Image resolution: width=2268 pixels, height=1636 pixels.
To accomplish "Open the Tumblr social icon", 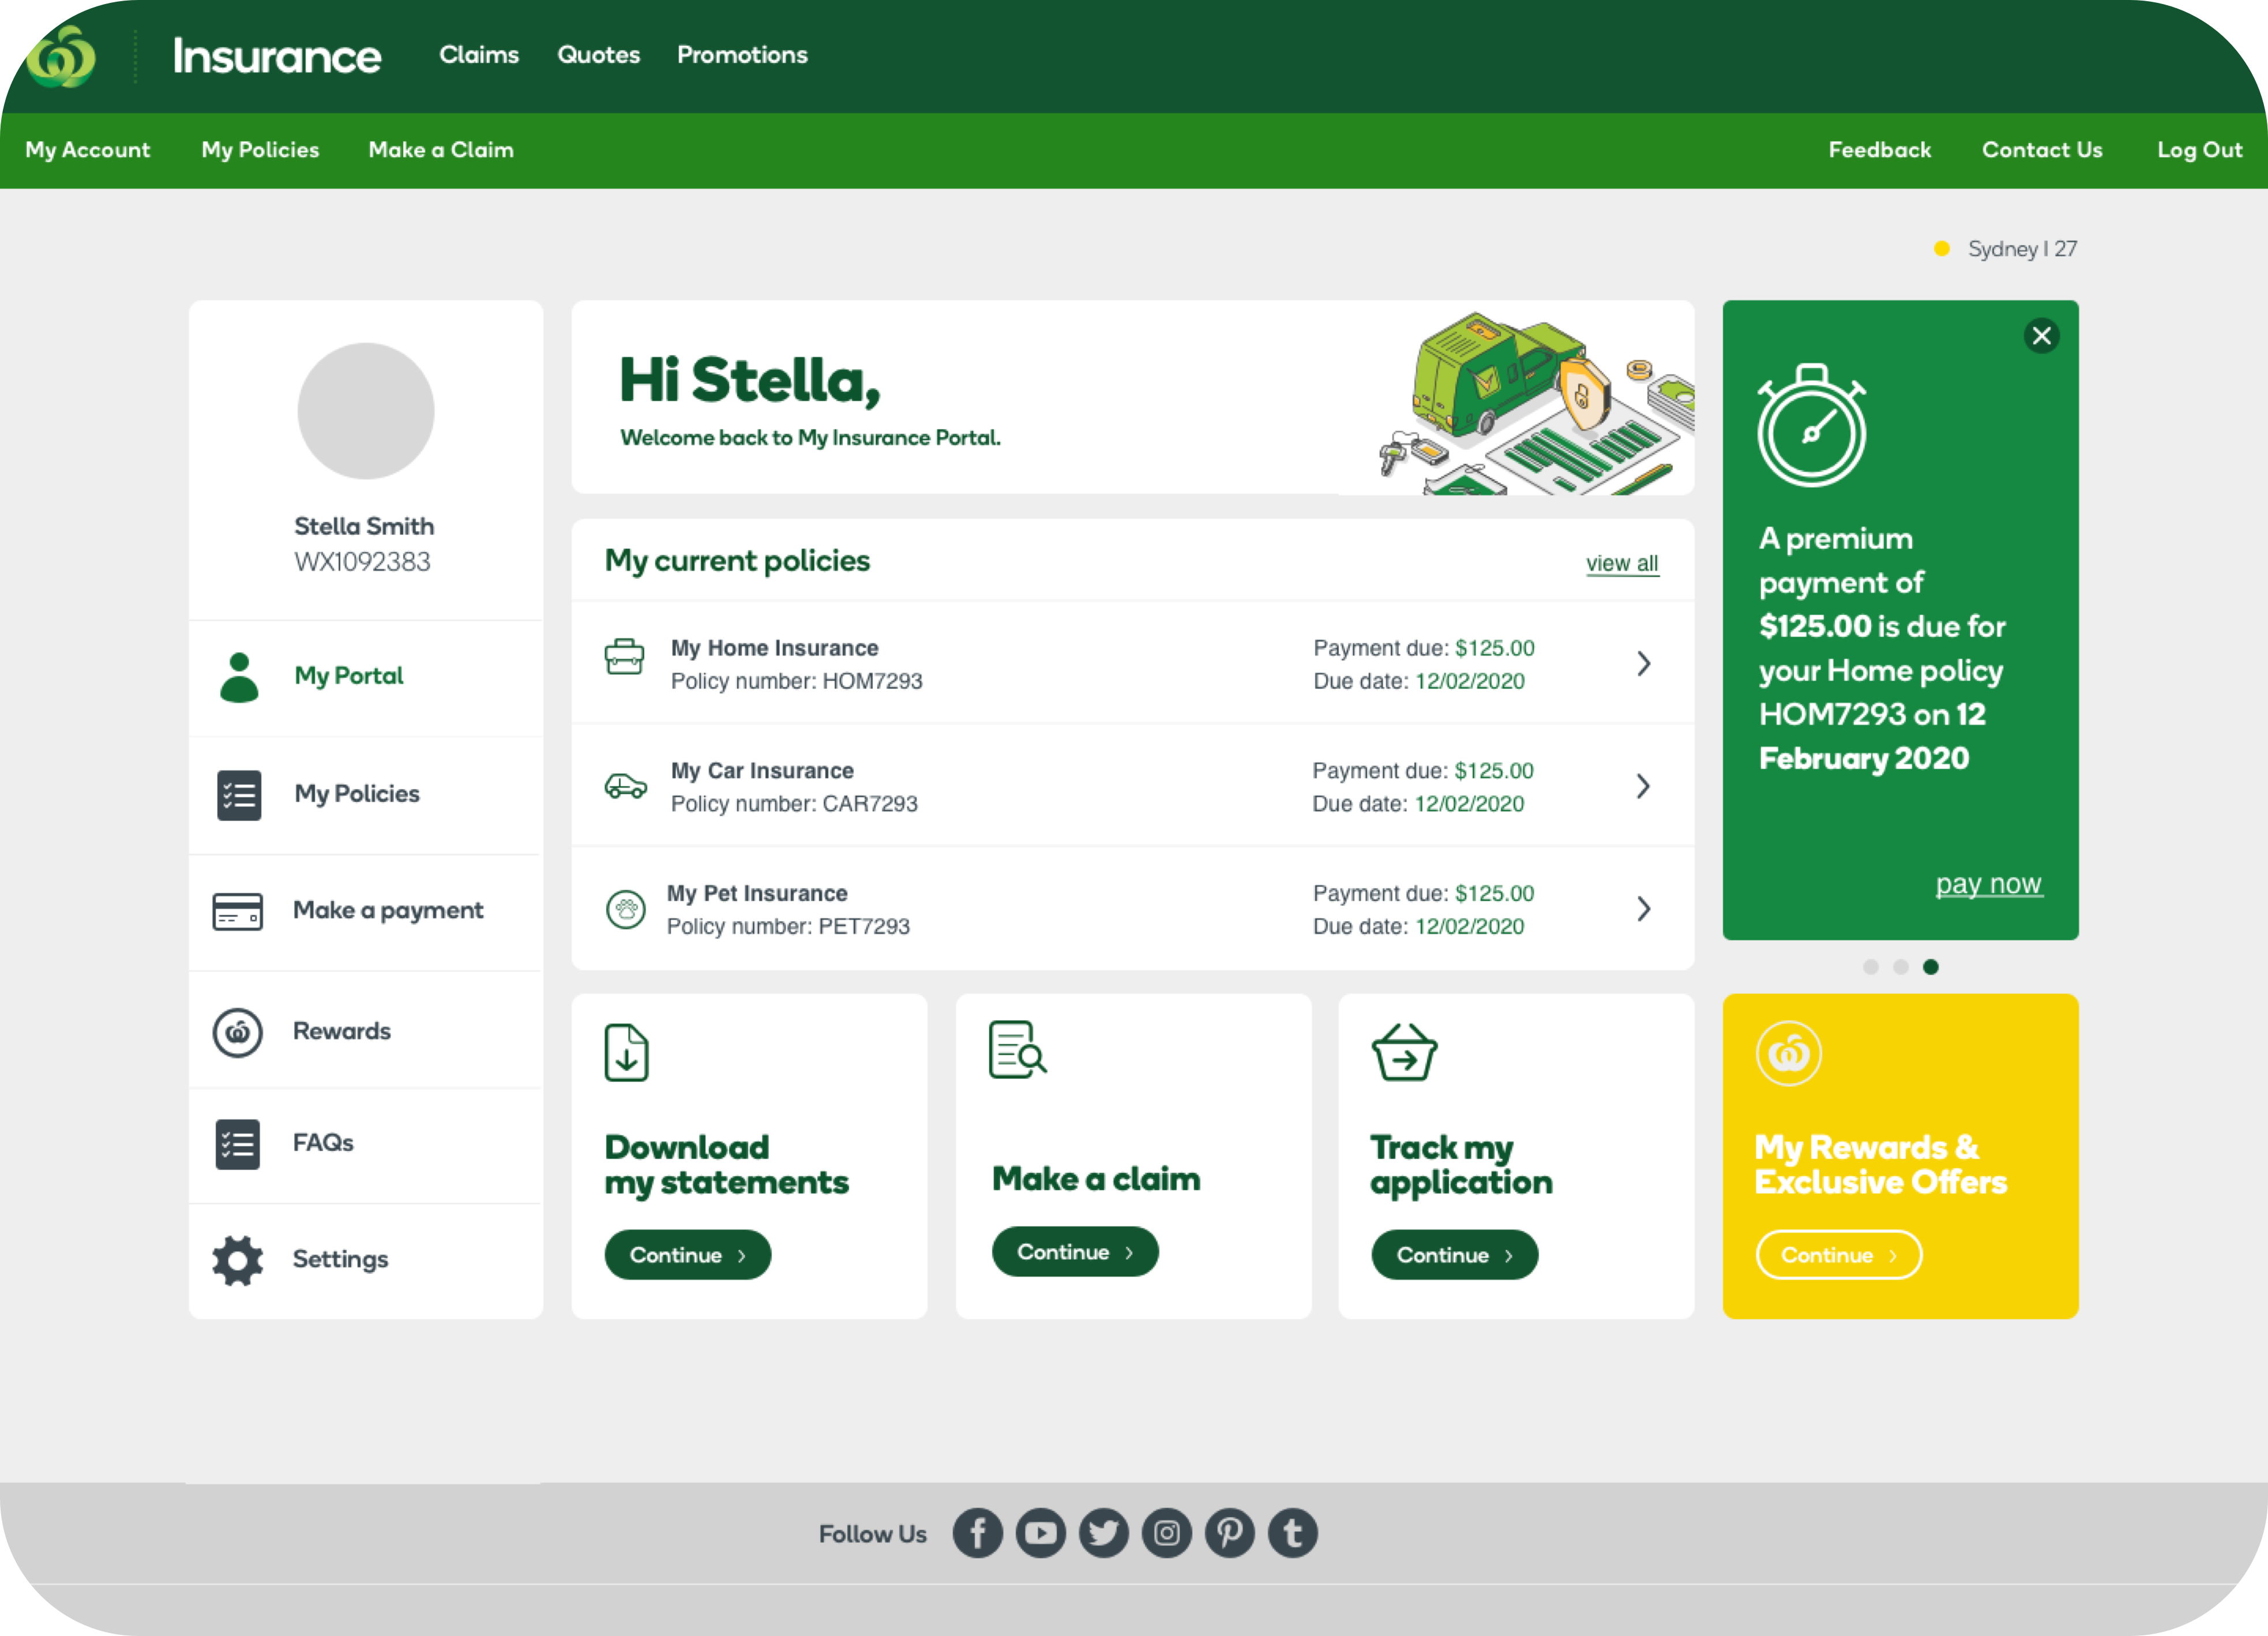I will click(x=1292, y=1533).
